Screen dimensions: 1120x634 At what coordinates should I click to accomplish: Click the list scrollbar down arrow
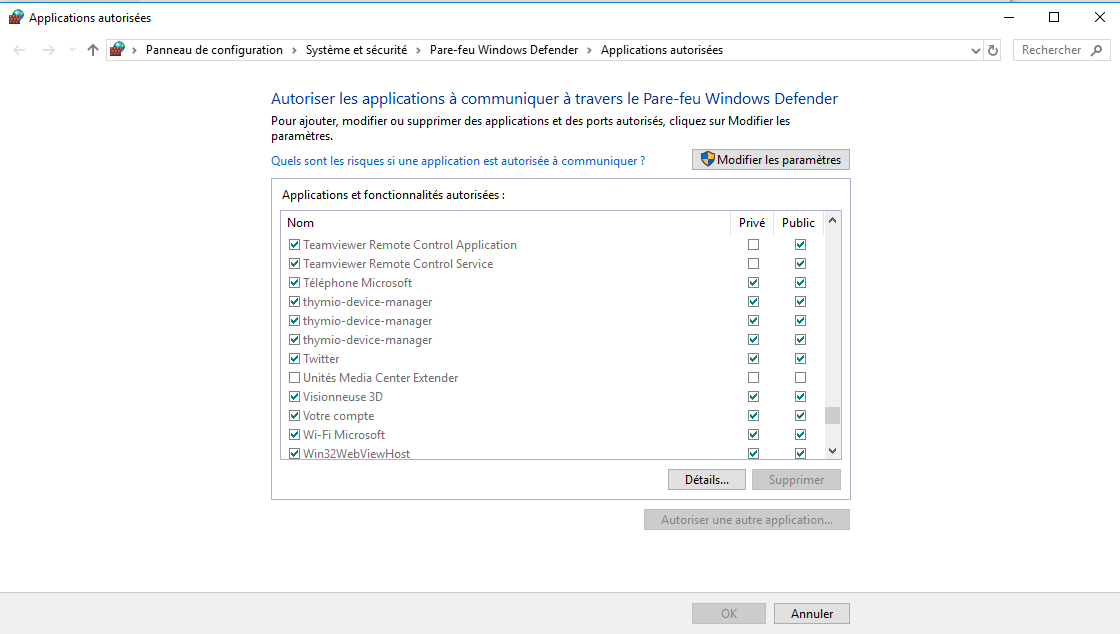tap(832, 451)
